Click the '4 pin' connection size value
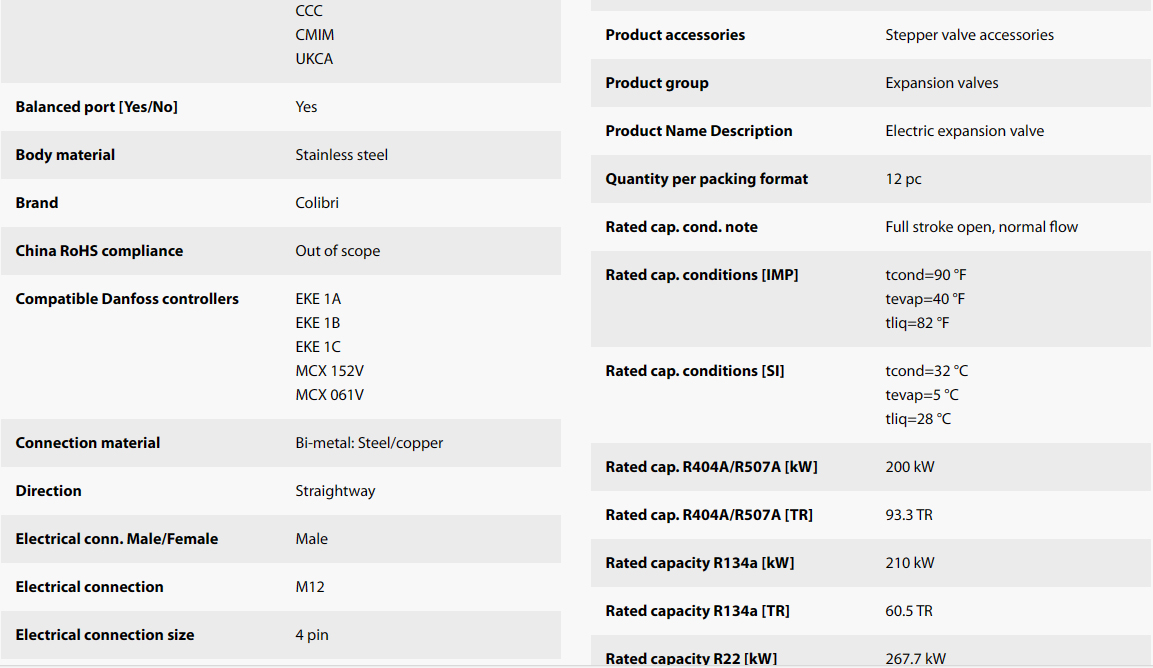Viewport: 1153px width, 668px height. (312, 635)
